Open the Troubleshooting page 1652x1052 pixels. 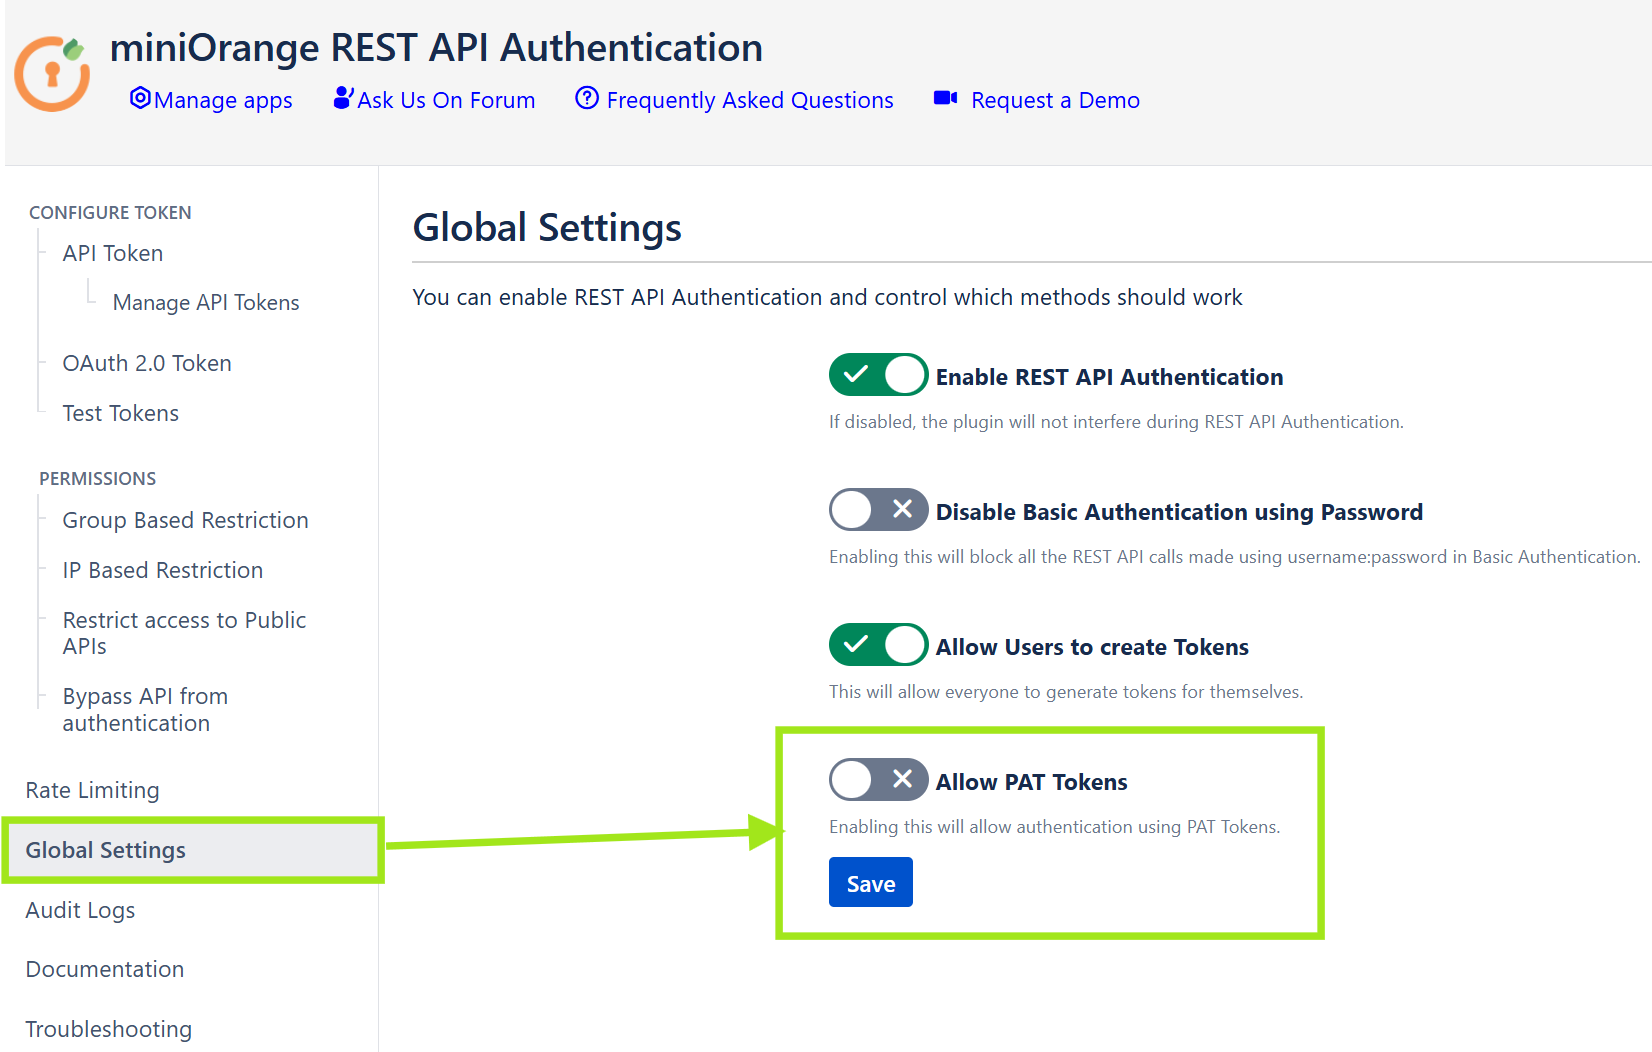(x=108, y=1028)
